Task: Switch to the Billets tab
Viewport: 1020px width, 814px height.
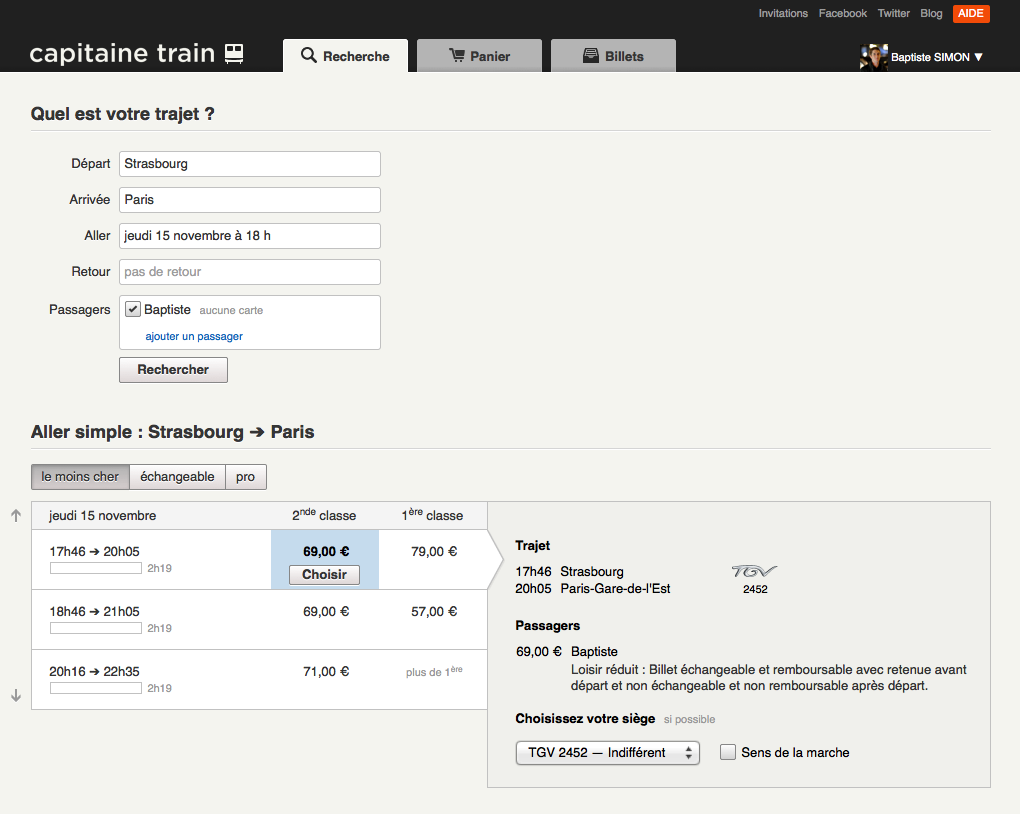Action: pyautogui.click(x=613, y=55)
